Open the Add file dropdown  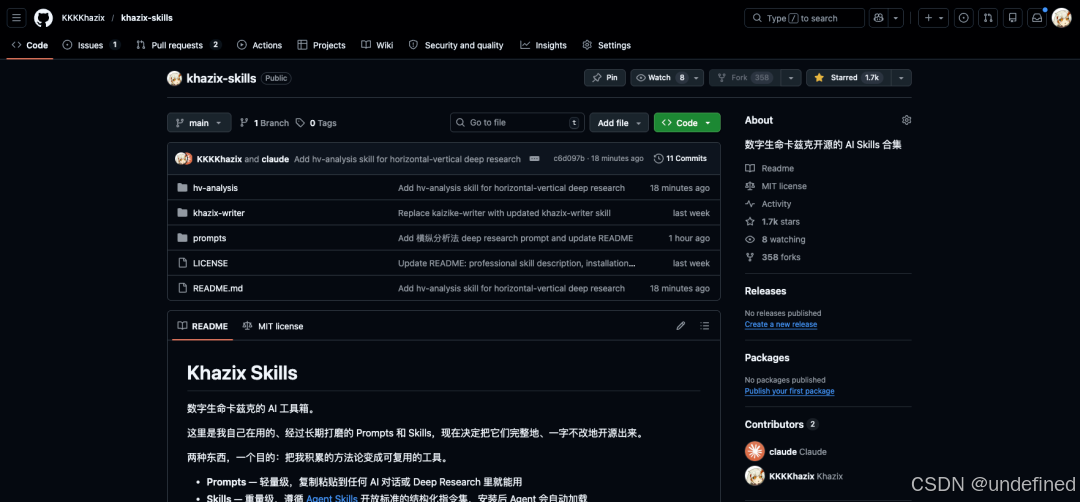click(619, 123)
